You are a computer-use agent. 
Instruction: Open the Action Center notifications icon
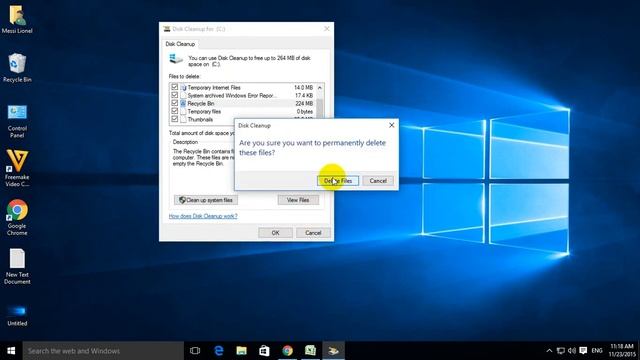[583, 351]
